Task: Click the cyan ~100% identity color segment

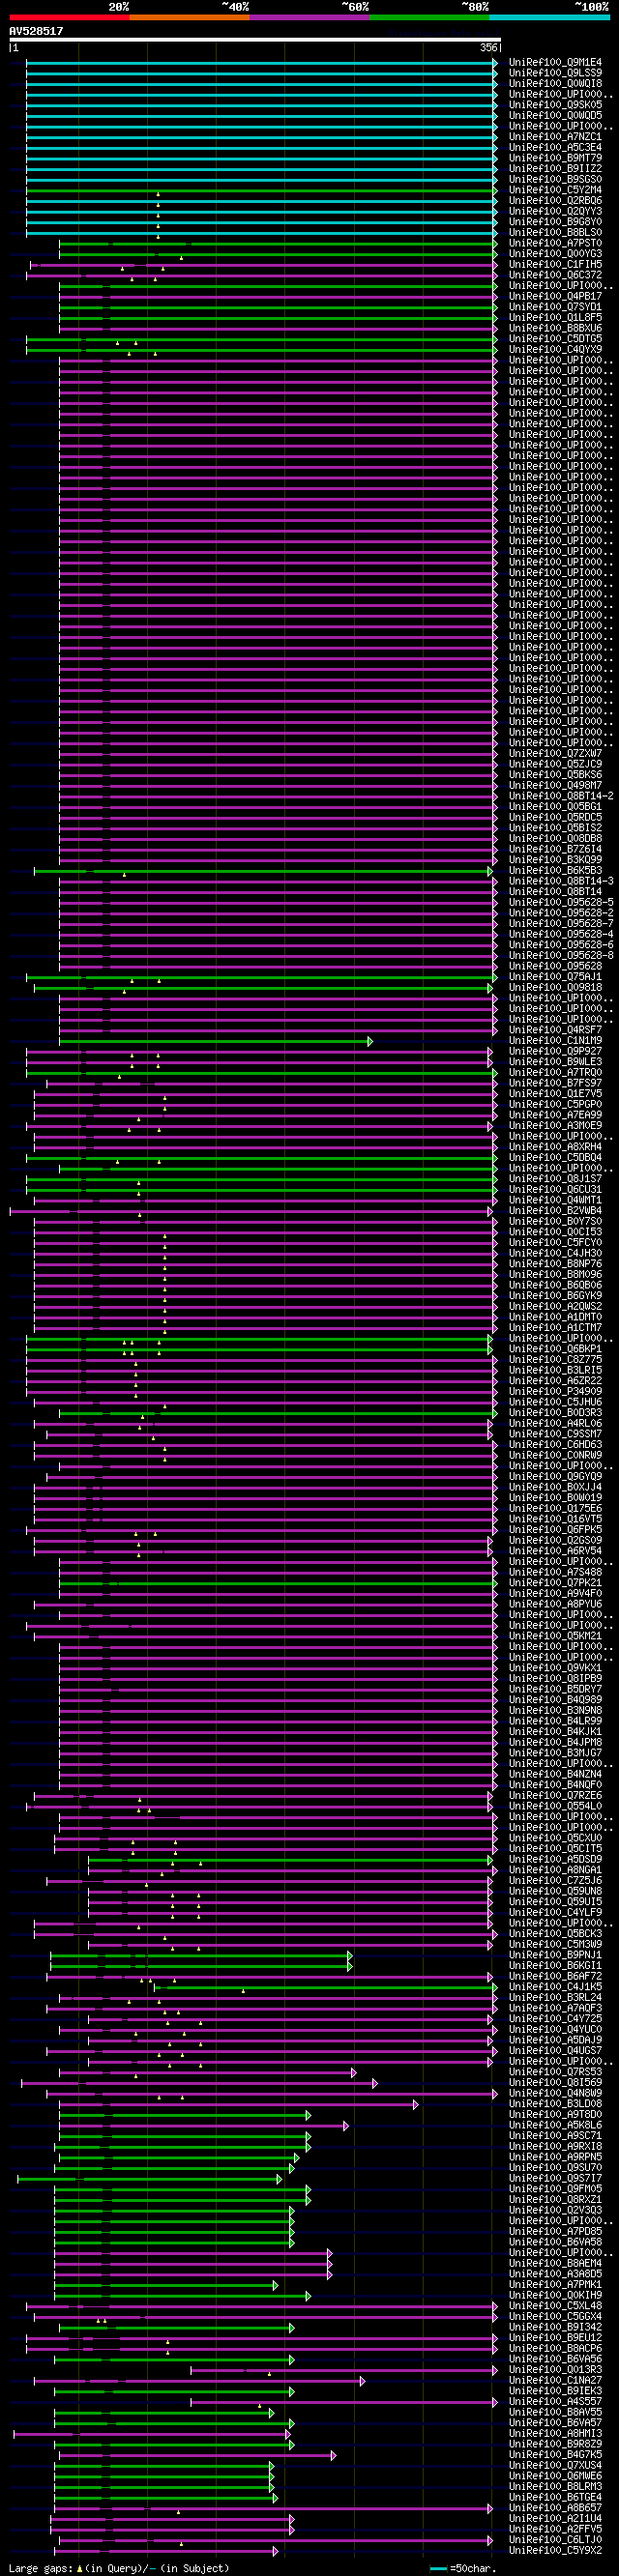Action: pyautogui.click(x=549, y=17)
